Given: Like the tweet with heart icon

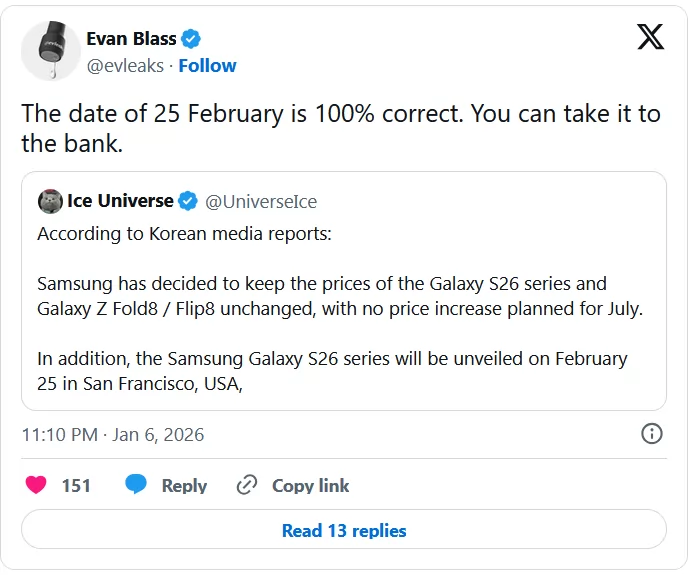Looking at the screenshot, I should pyautogui.click(x=36, y=485).
